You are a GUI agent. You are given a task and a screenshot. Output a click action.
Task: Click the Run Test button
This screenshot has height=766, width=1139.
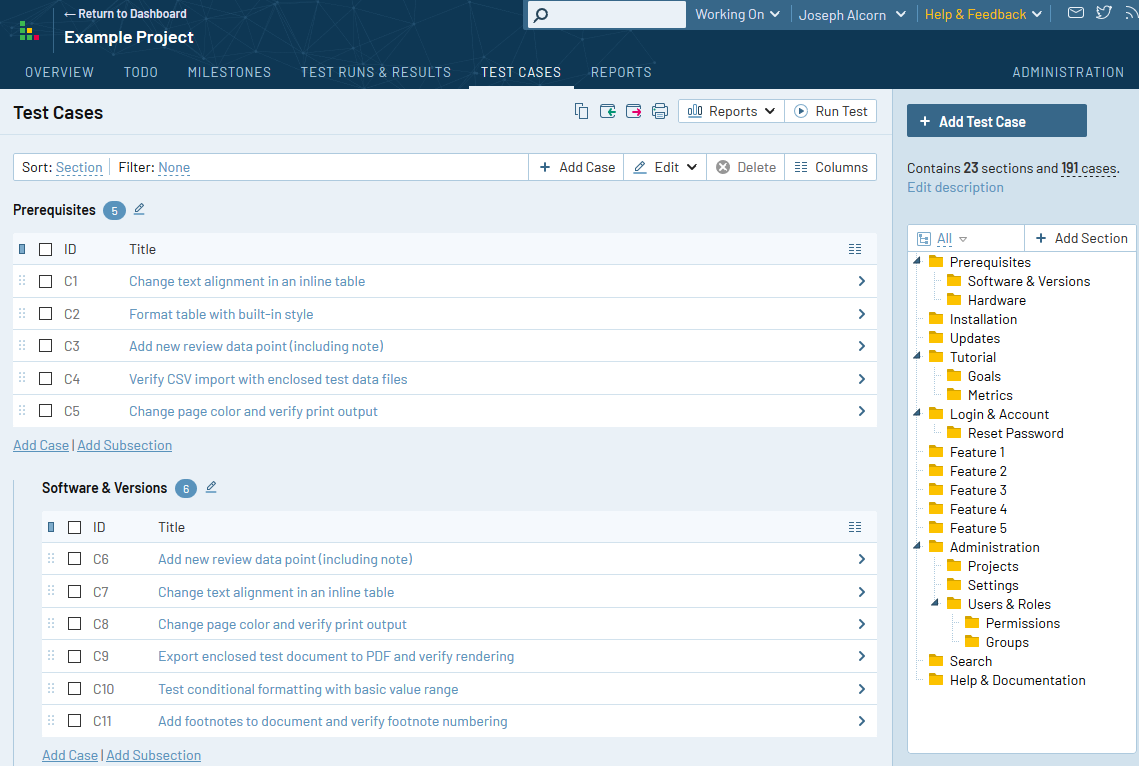click(831, 111)
